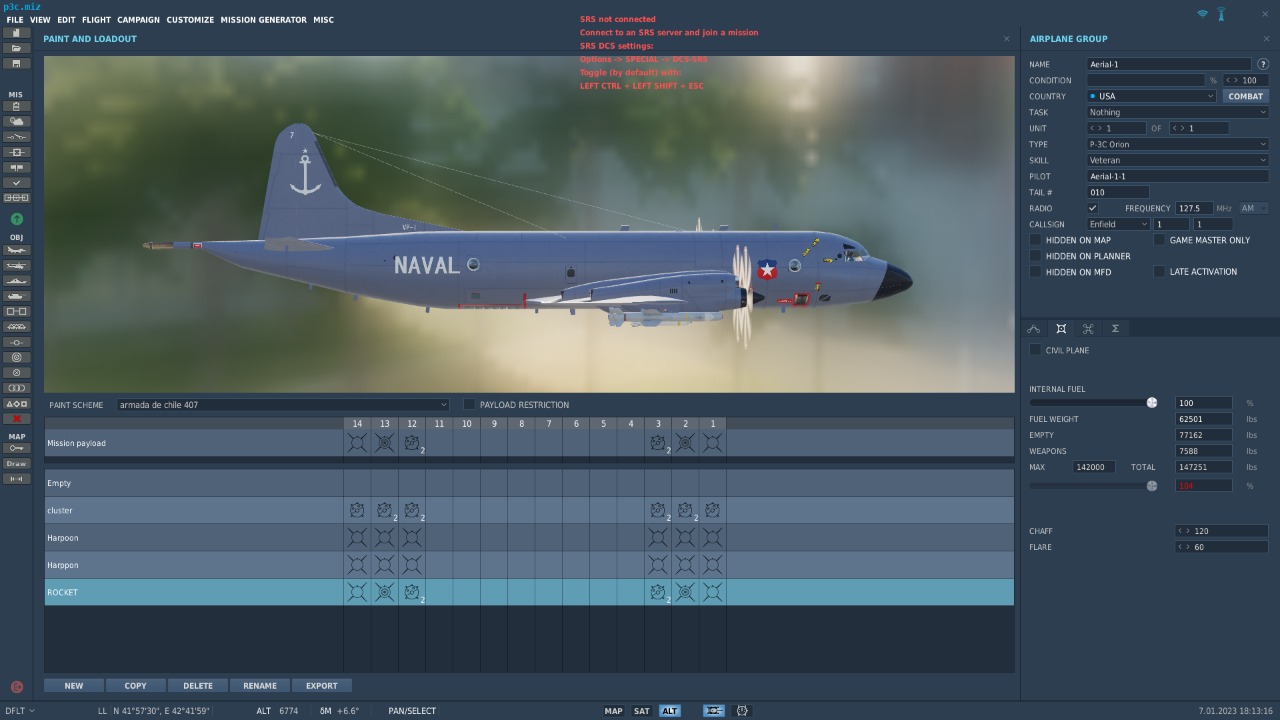This screenshot has height=720, width=1280.
Task: Select the airplane group placement tool
Action: click(16, 250)
